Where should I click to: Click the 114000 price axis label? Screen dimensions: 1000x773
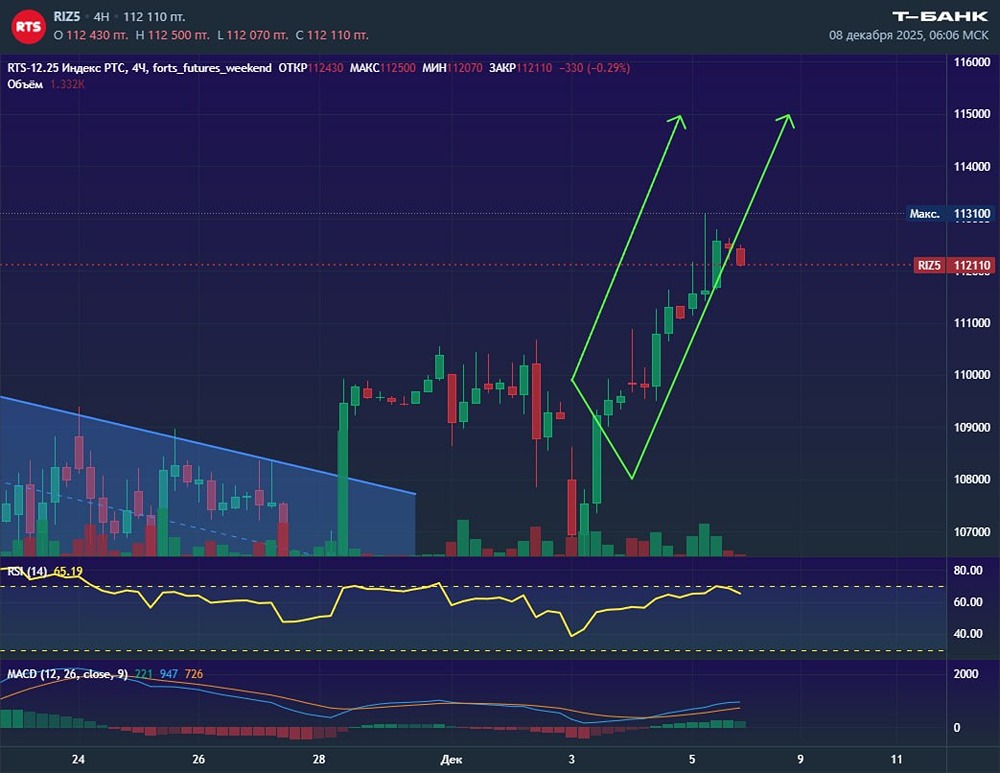click(x=972, y=166)
